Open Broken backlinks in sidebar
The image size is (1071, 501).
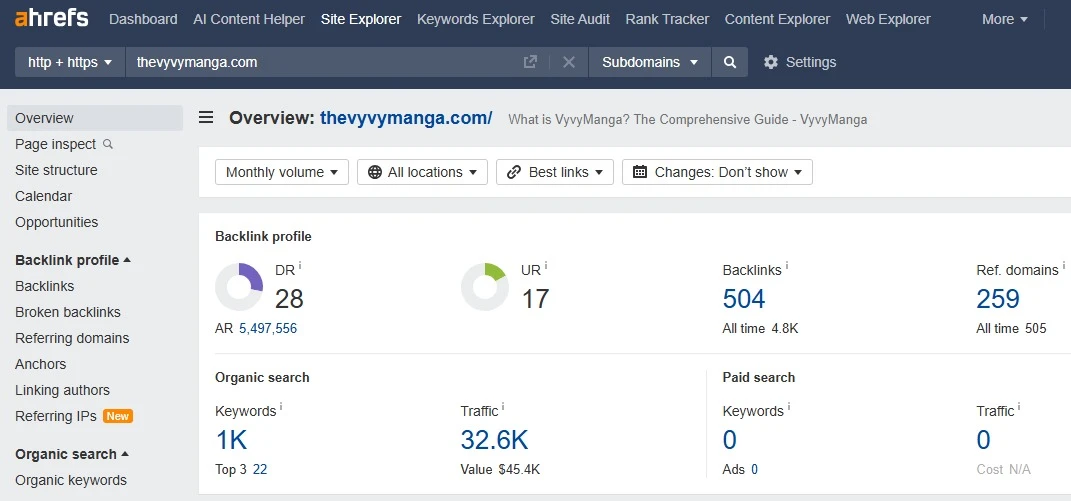click(x=68, y=312)
